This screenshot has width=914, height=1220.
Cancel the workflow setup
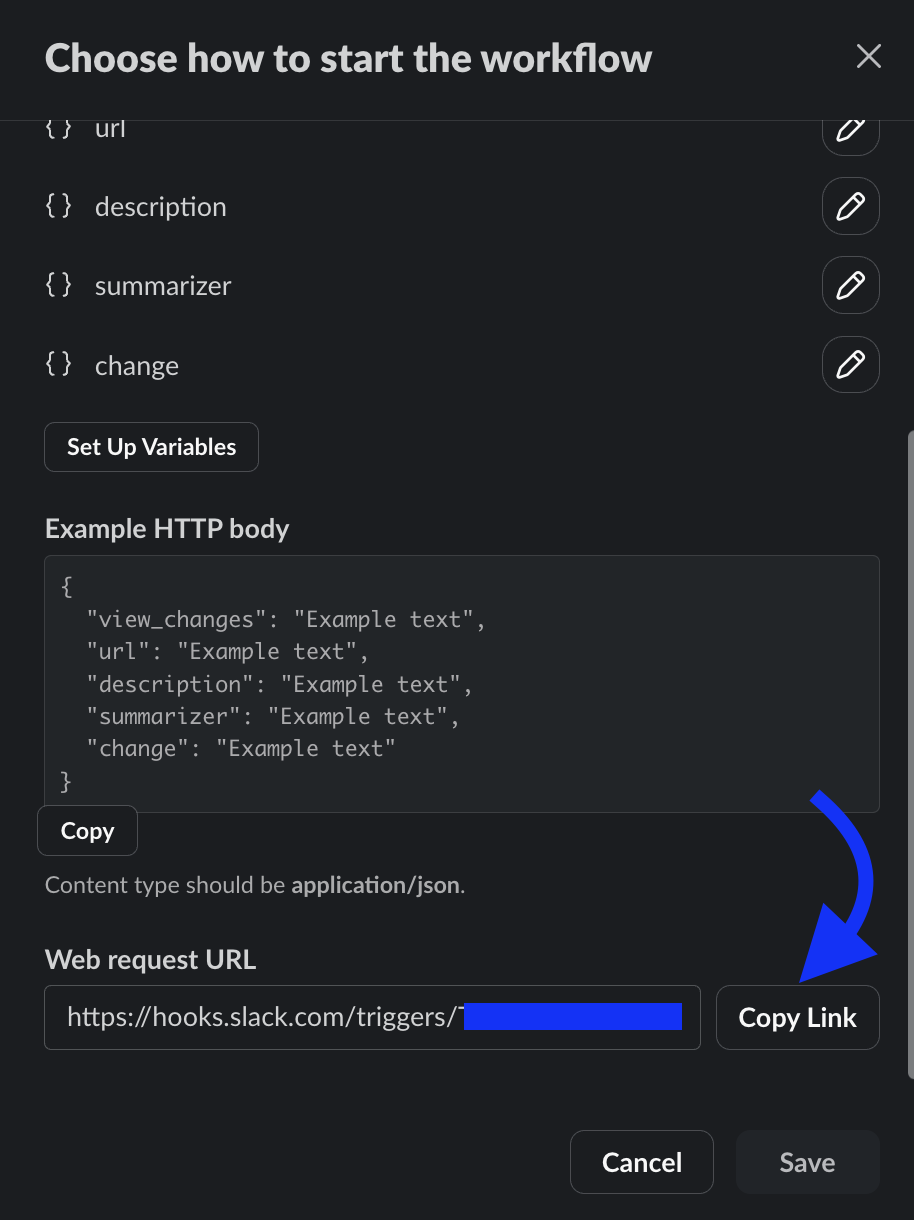(642, 1162)
